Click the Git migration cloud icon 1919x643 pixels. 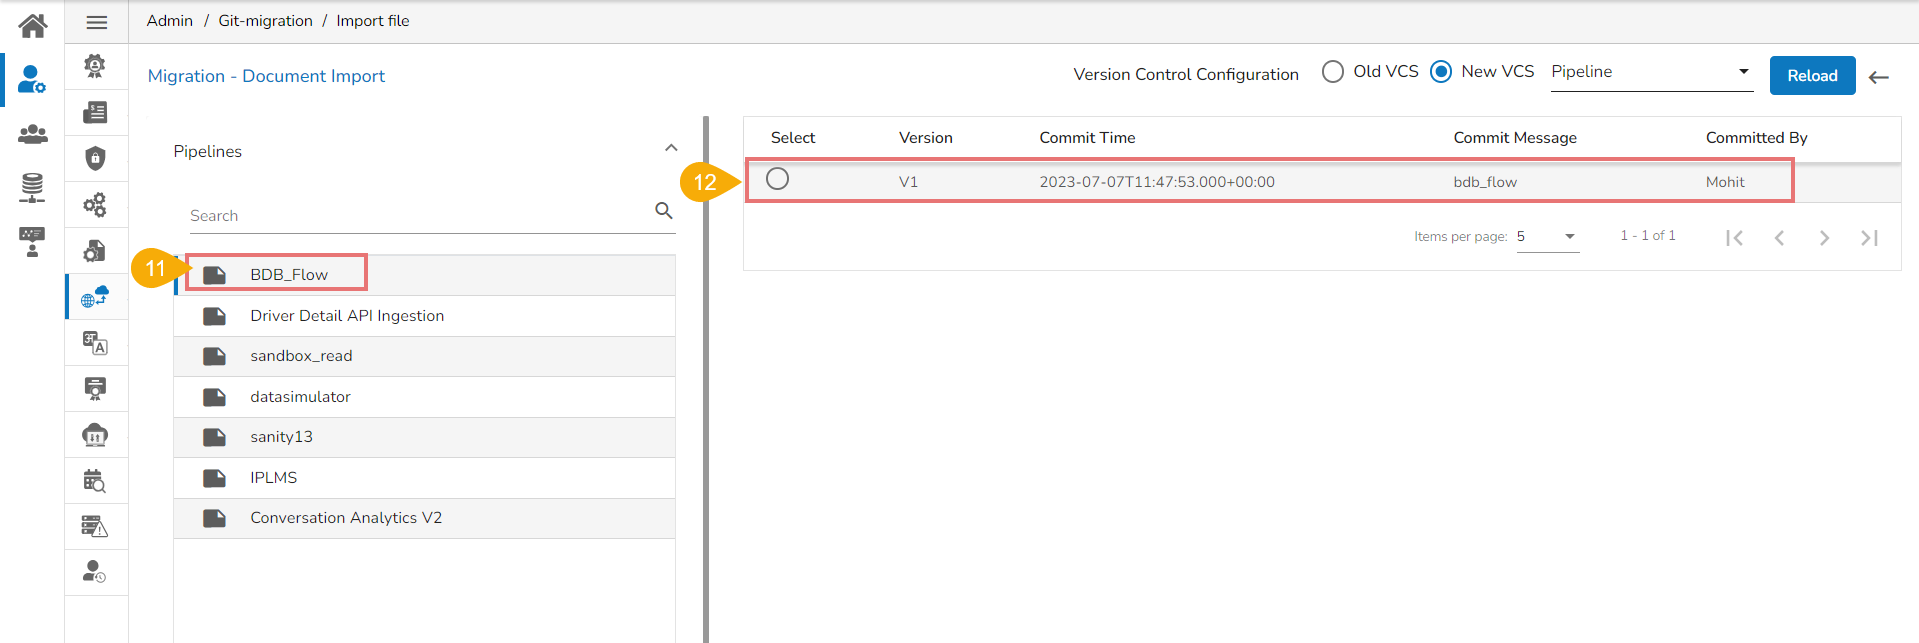pos(95,297)
